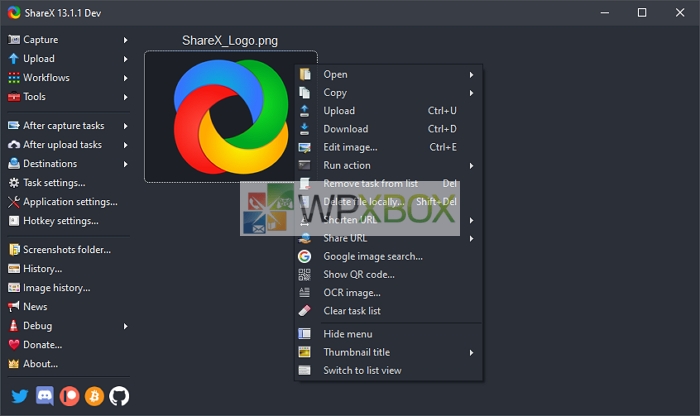Expand the Destinations submenu arrow
Screen dimensions: 700x416
125,164
